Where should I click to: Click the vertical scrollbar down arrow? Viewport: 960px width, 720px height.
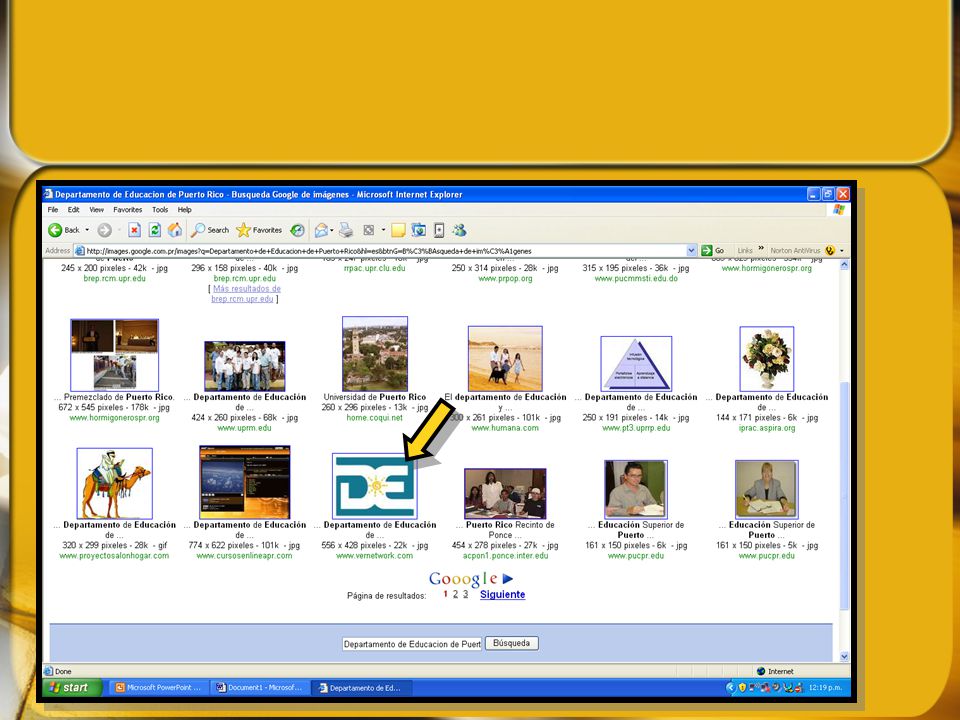tap(844, 657)
